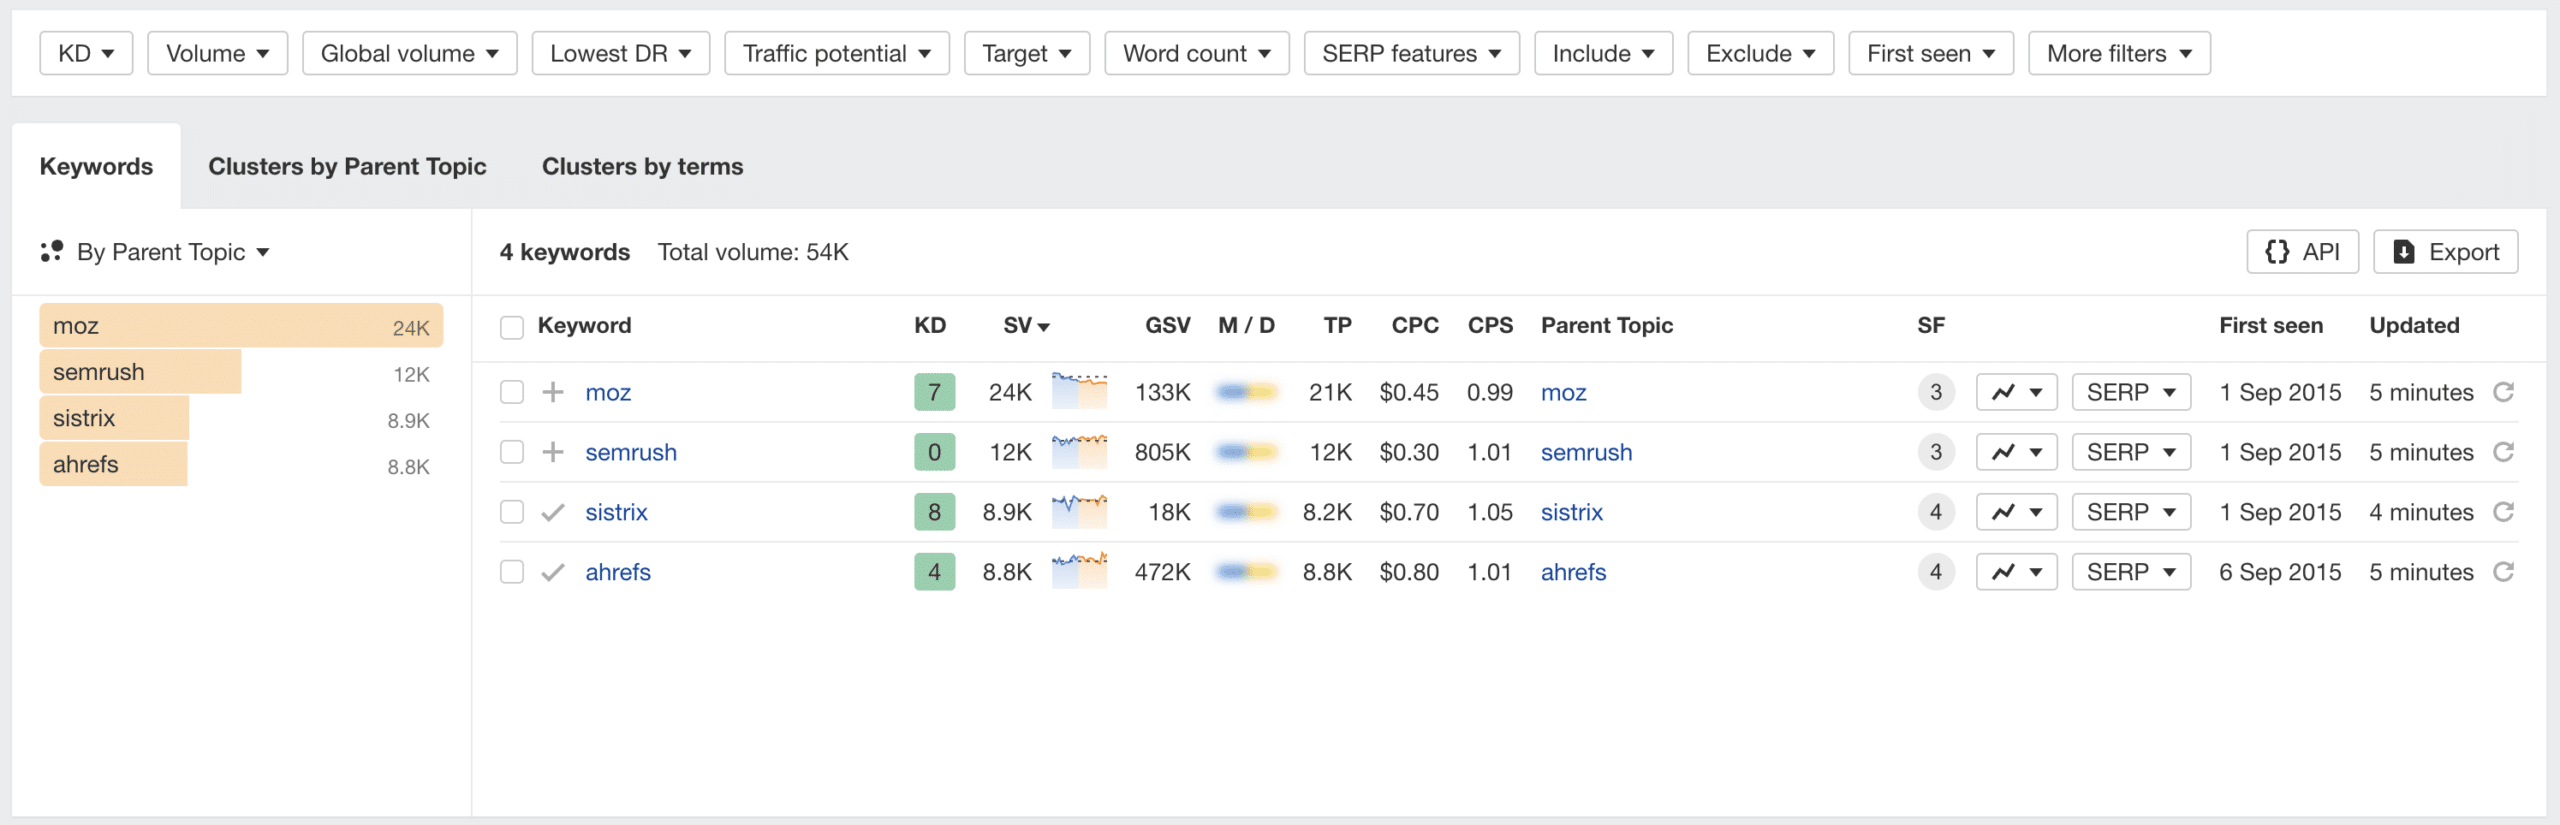
Task: Open SERP dropdown for semrush row
Action: click(2132, 452)
